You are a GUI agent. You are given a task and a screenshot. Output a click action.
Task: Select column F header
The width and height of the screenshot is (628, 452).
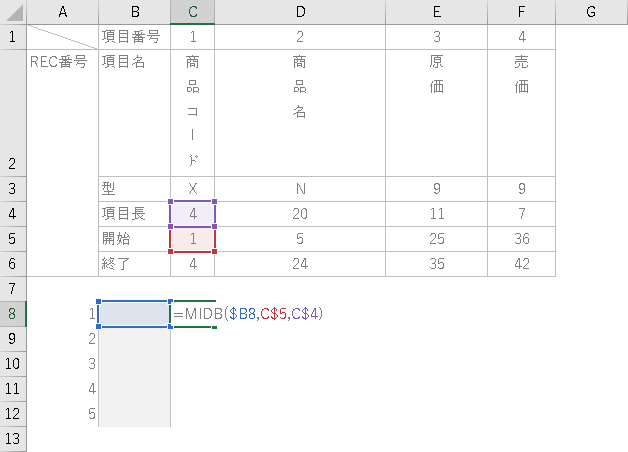(x=521, y=12)
